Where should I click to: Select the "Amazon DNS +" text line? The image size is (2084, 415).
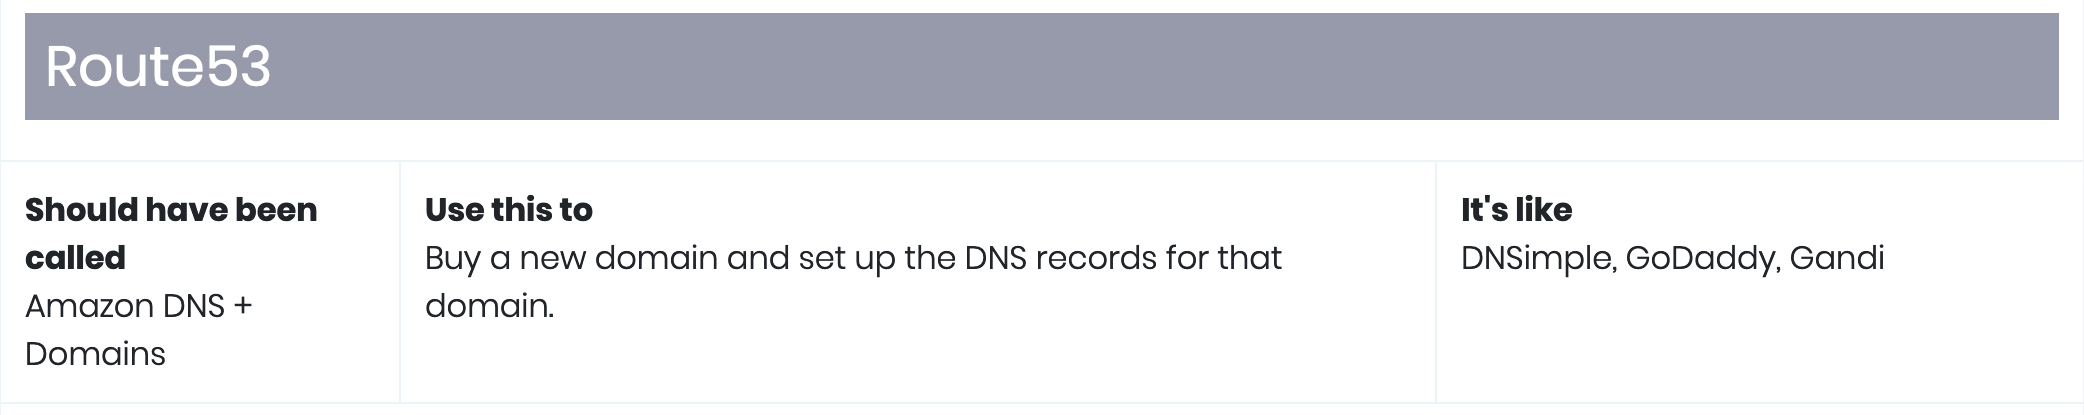[139, 306]
